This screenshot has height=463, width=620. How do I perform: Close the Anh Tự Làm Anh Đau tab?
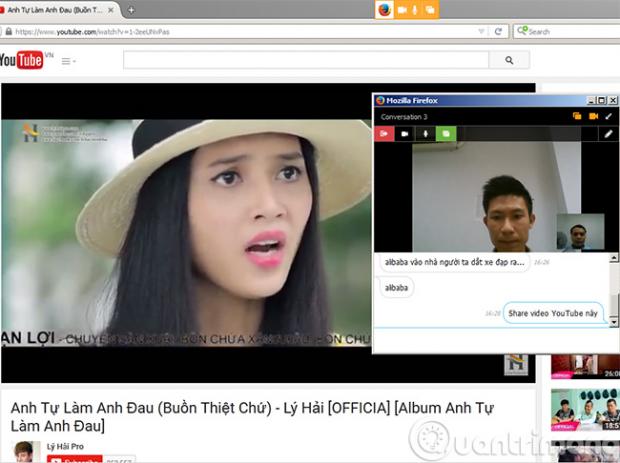pyautogui.click(x=111, y=10)
